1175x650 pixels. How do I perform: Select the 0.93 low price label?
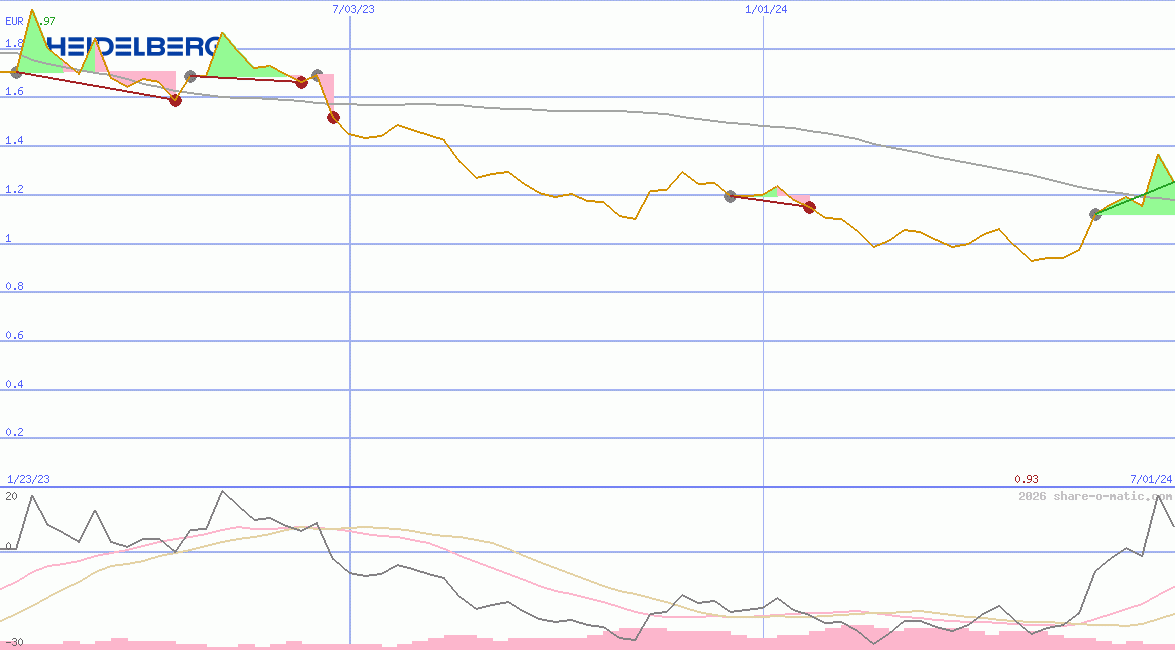[1026, 479]
